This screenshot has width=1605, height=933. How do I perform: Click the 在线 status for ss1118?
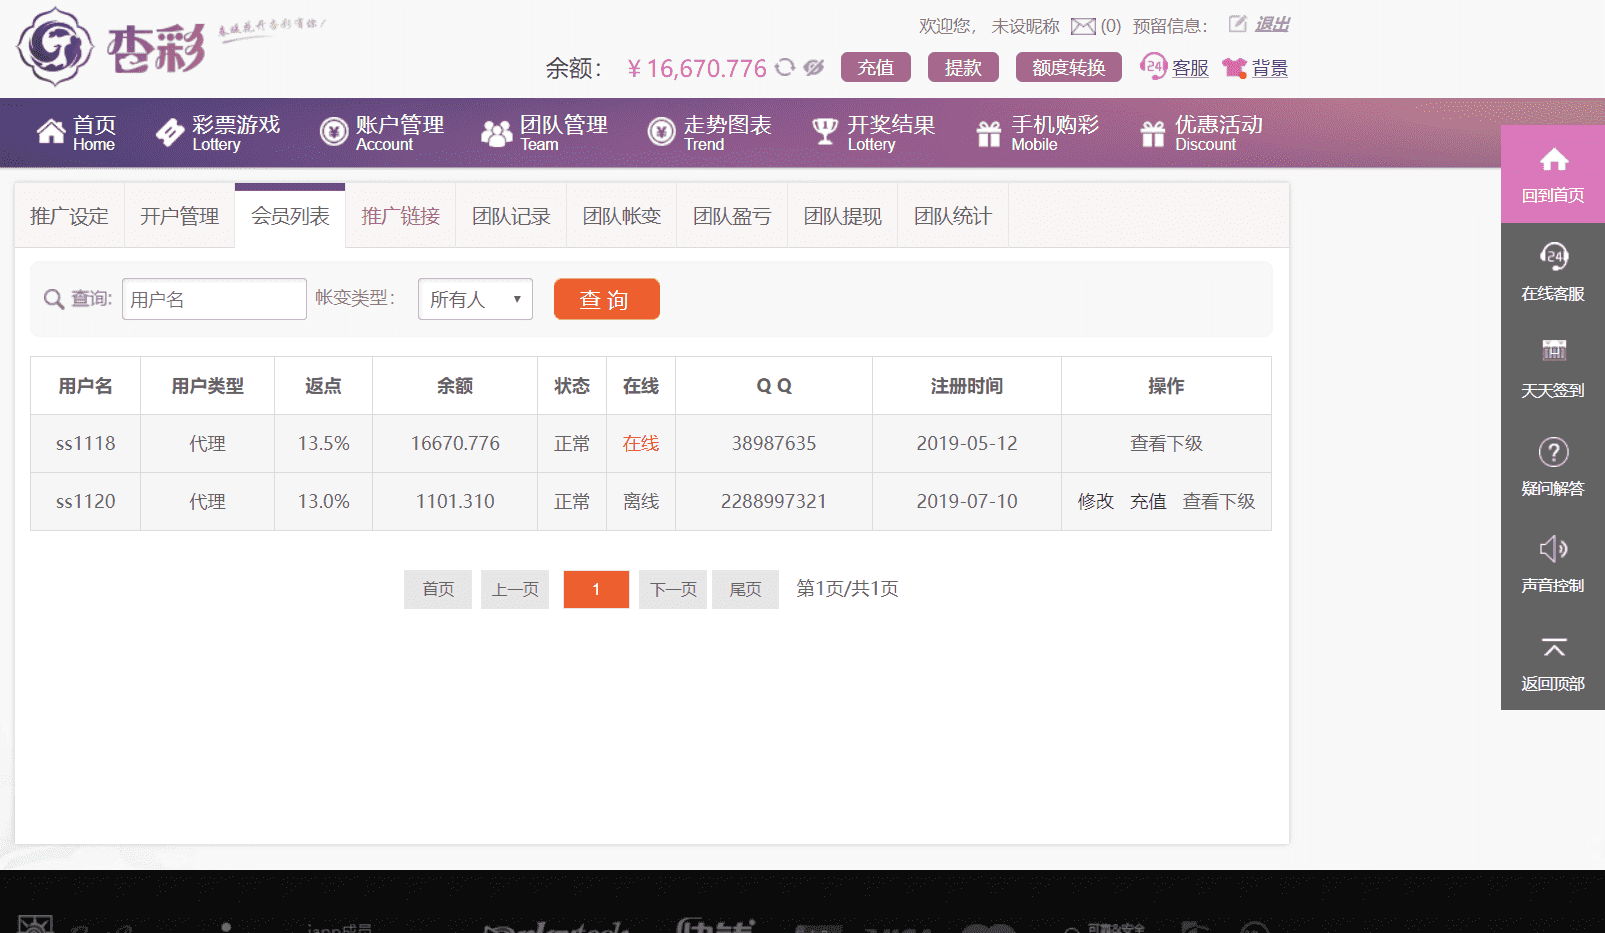[x=641, y=443]
